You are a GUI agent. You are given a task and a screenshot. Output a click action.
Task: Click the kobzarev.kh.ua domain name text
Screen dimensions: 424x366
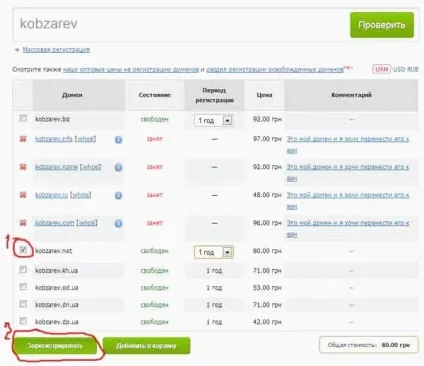[56, 270]
